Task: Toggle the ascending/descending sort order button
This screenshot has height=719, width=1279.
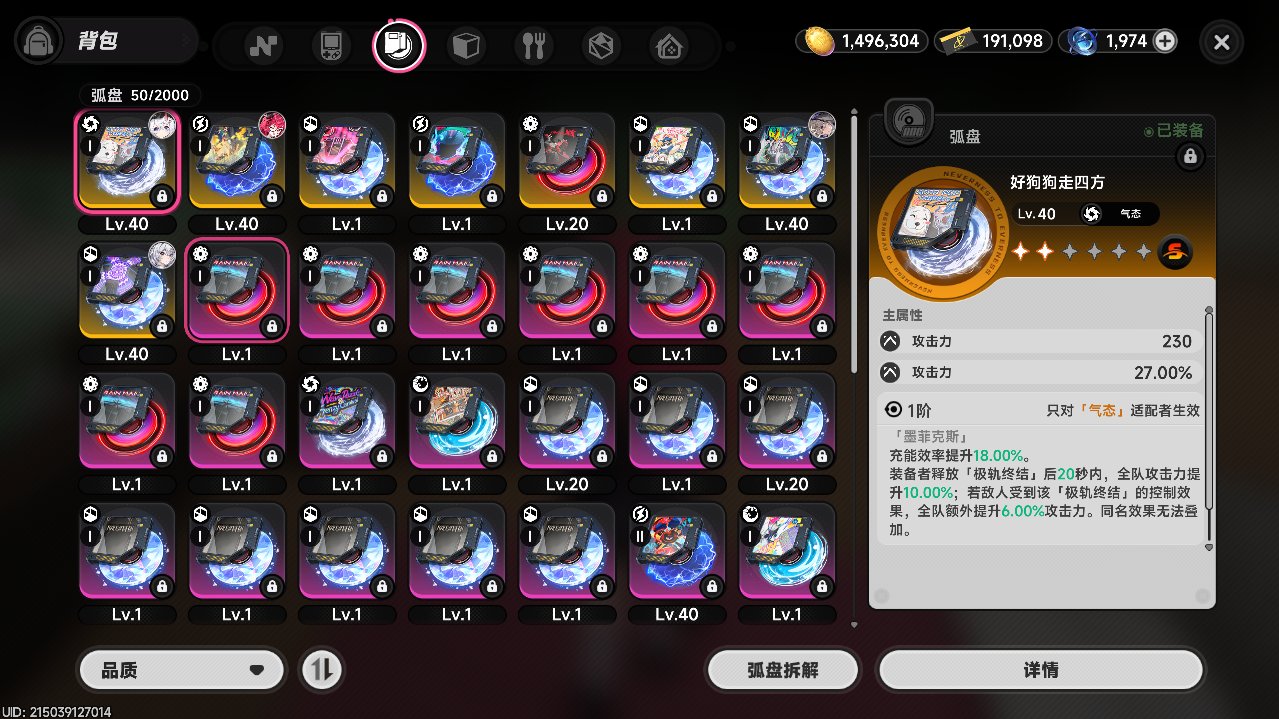Action: [x=322, y=669]
